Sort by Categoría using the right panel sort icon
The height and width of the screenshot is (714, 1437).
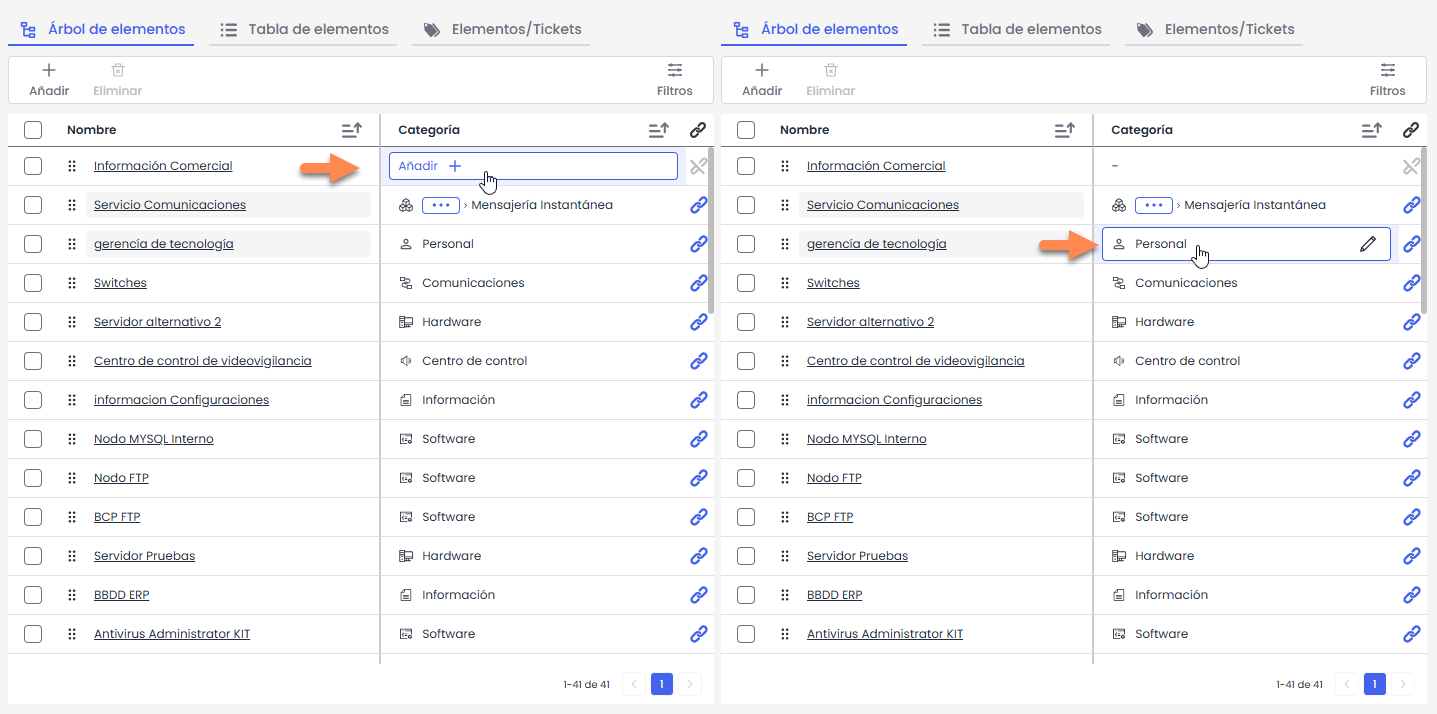pos(1371,130)
